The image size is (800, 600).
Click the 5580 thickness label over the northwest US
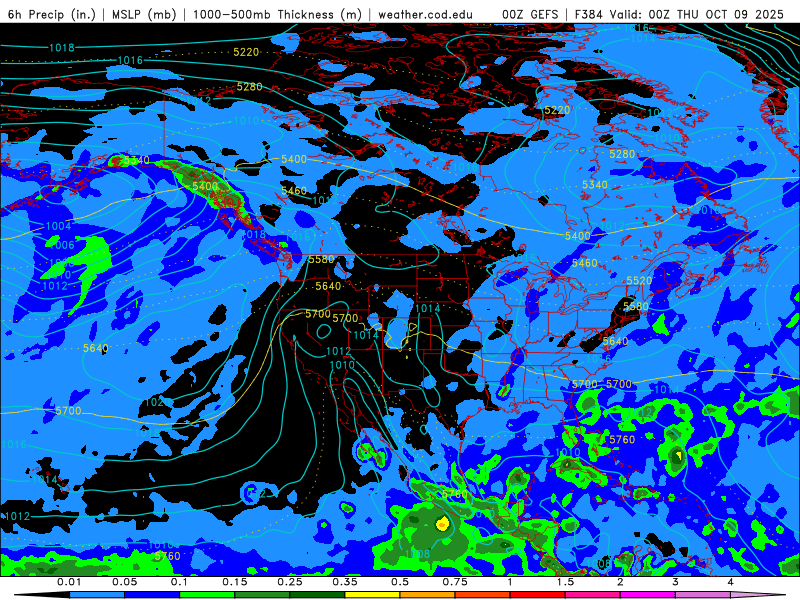point(321,260)
